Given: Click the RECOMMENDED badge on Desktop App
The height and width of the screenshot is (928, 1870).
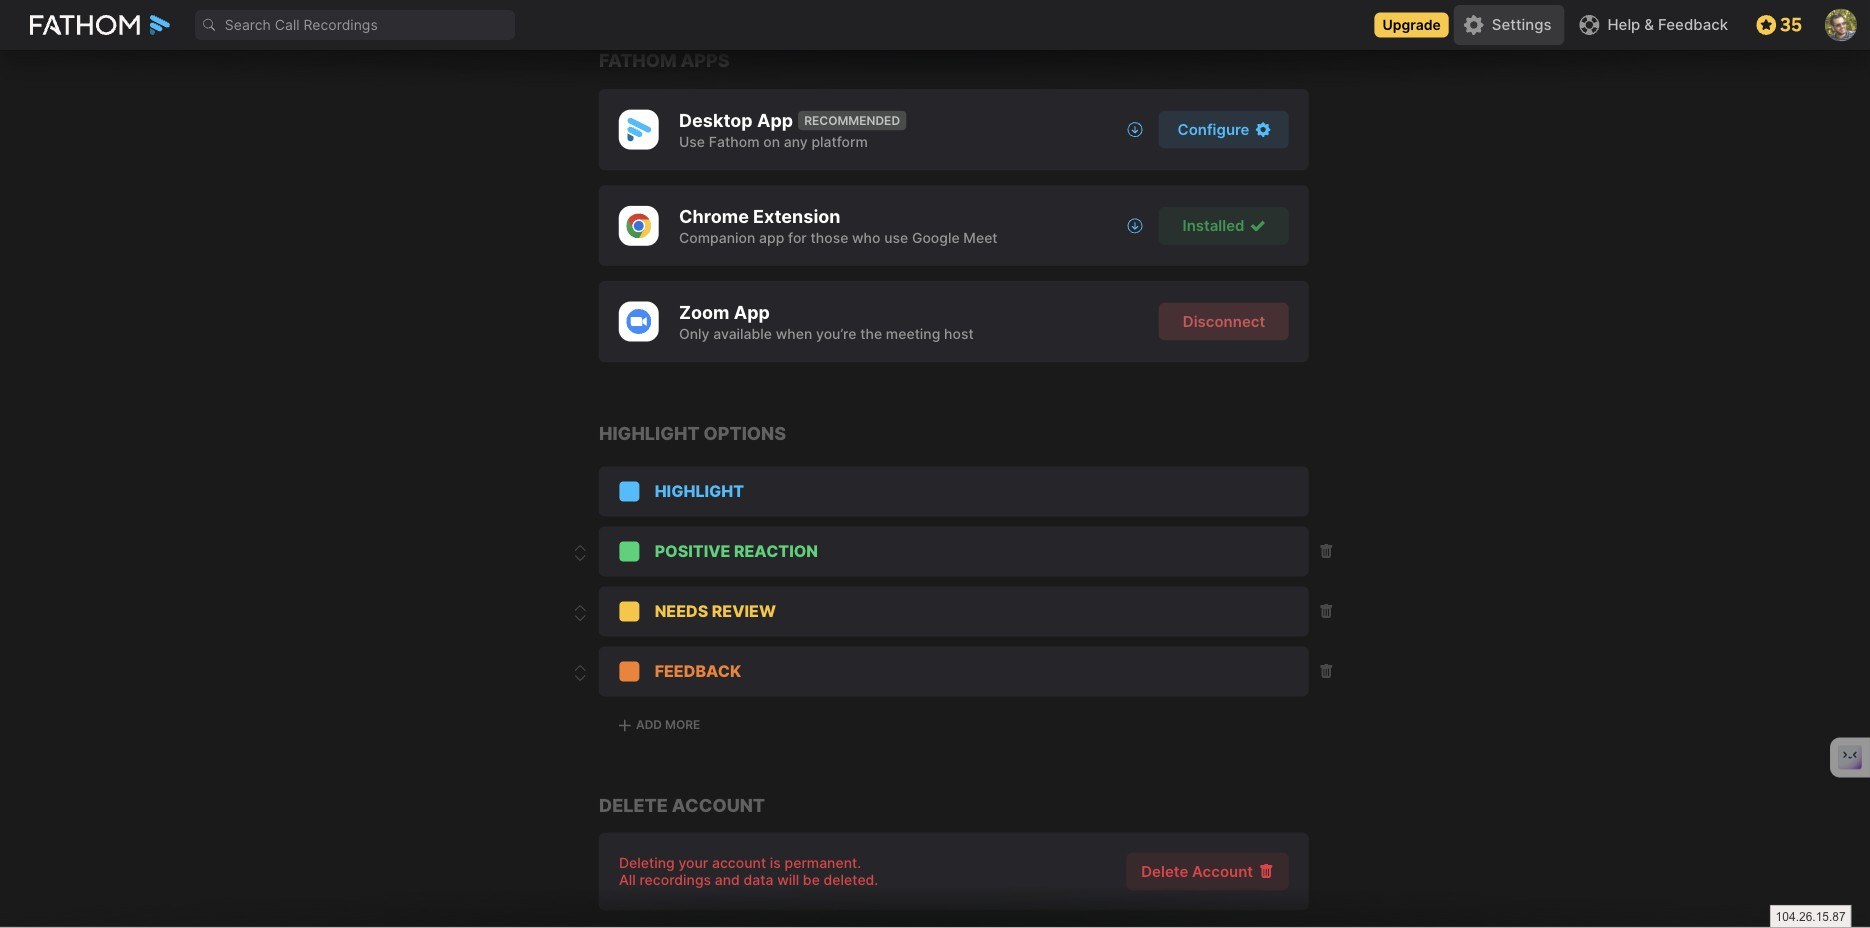Looking at the screenshot, I should point(852,121).
